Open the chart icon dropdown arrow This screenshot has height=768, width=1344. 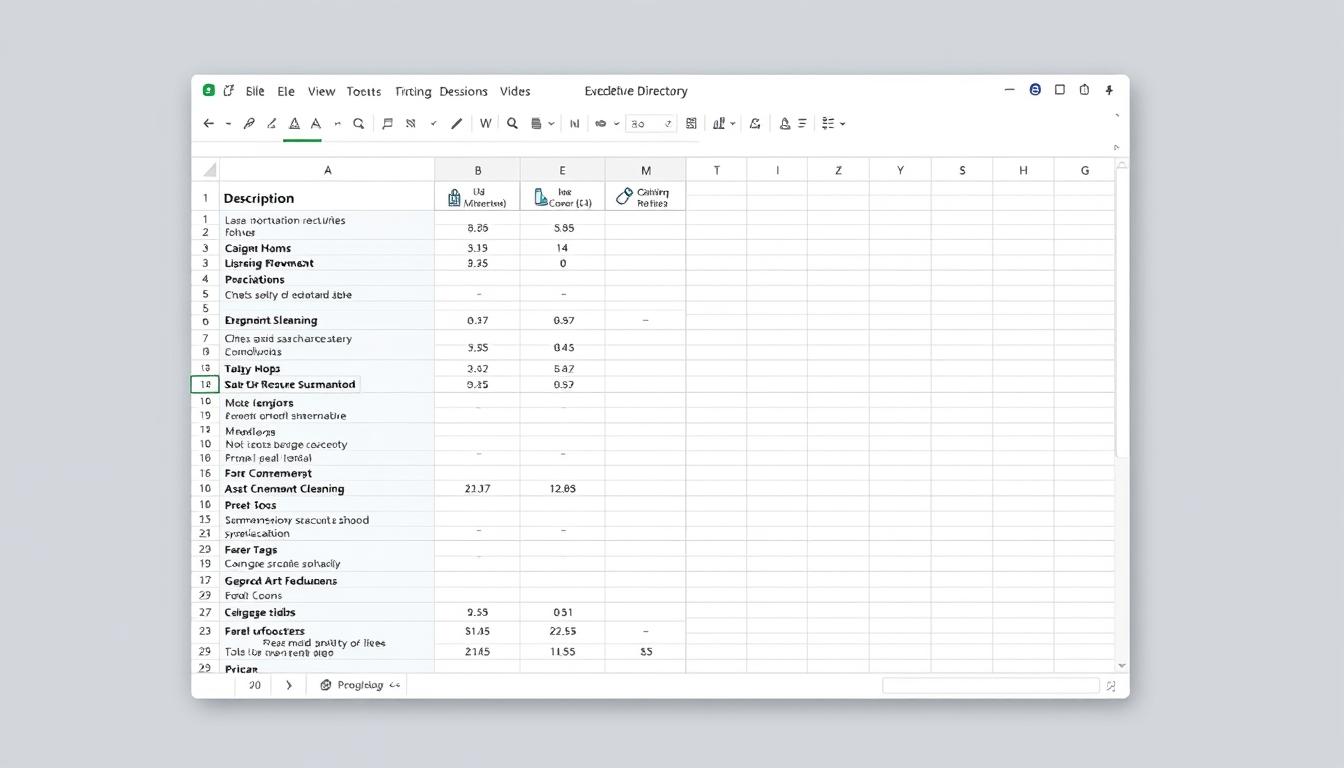click(733, 124)
